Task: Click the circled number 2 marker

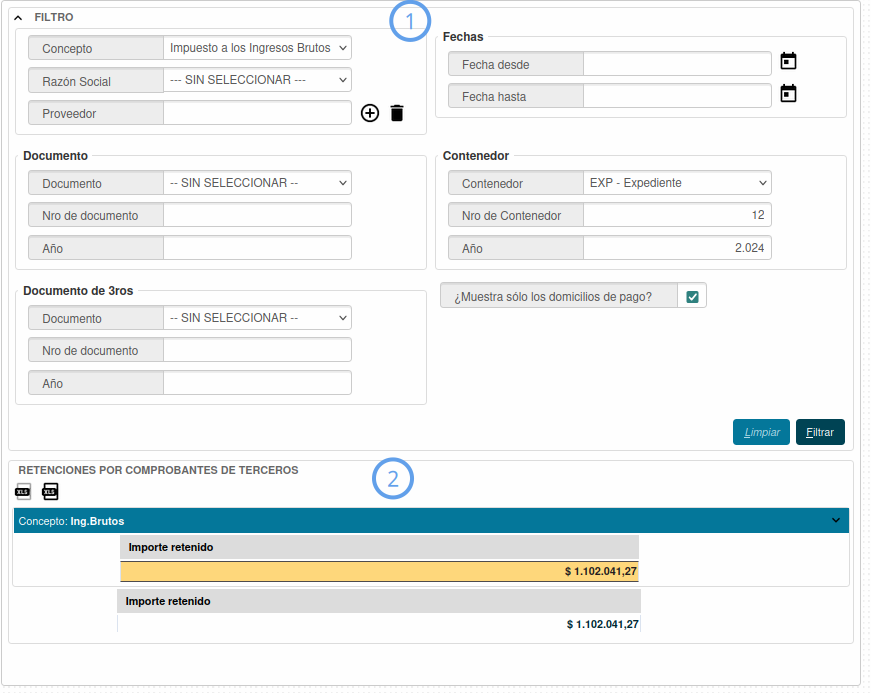Action: click(x=393, y=479)
